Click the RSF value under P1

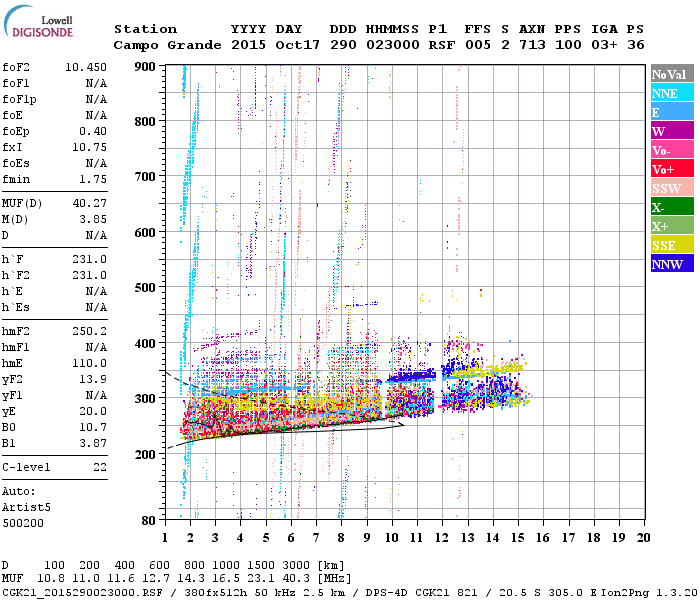point(442,45)
